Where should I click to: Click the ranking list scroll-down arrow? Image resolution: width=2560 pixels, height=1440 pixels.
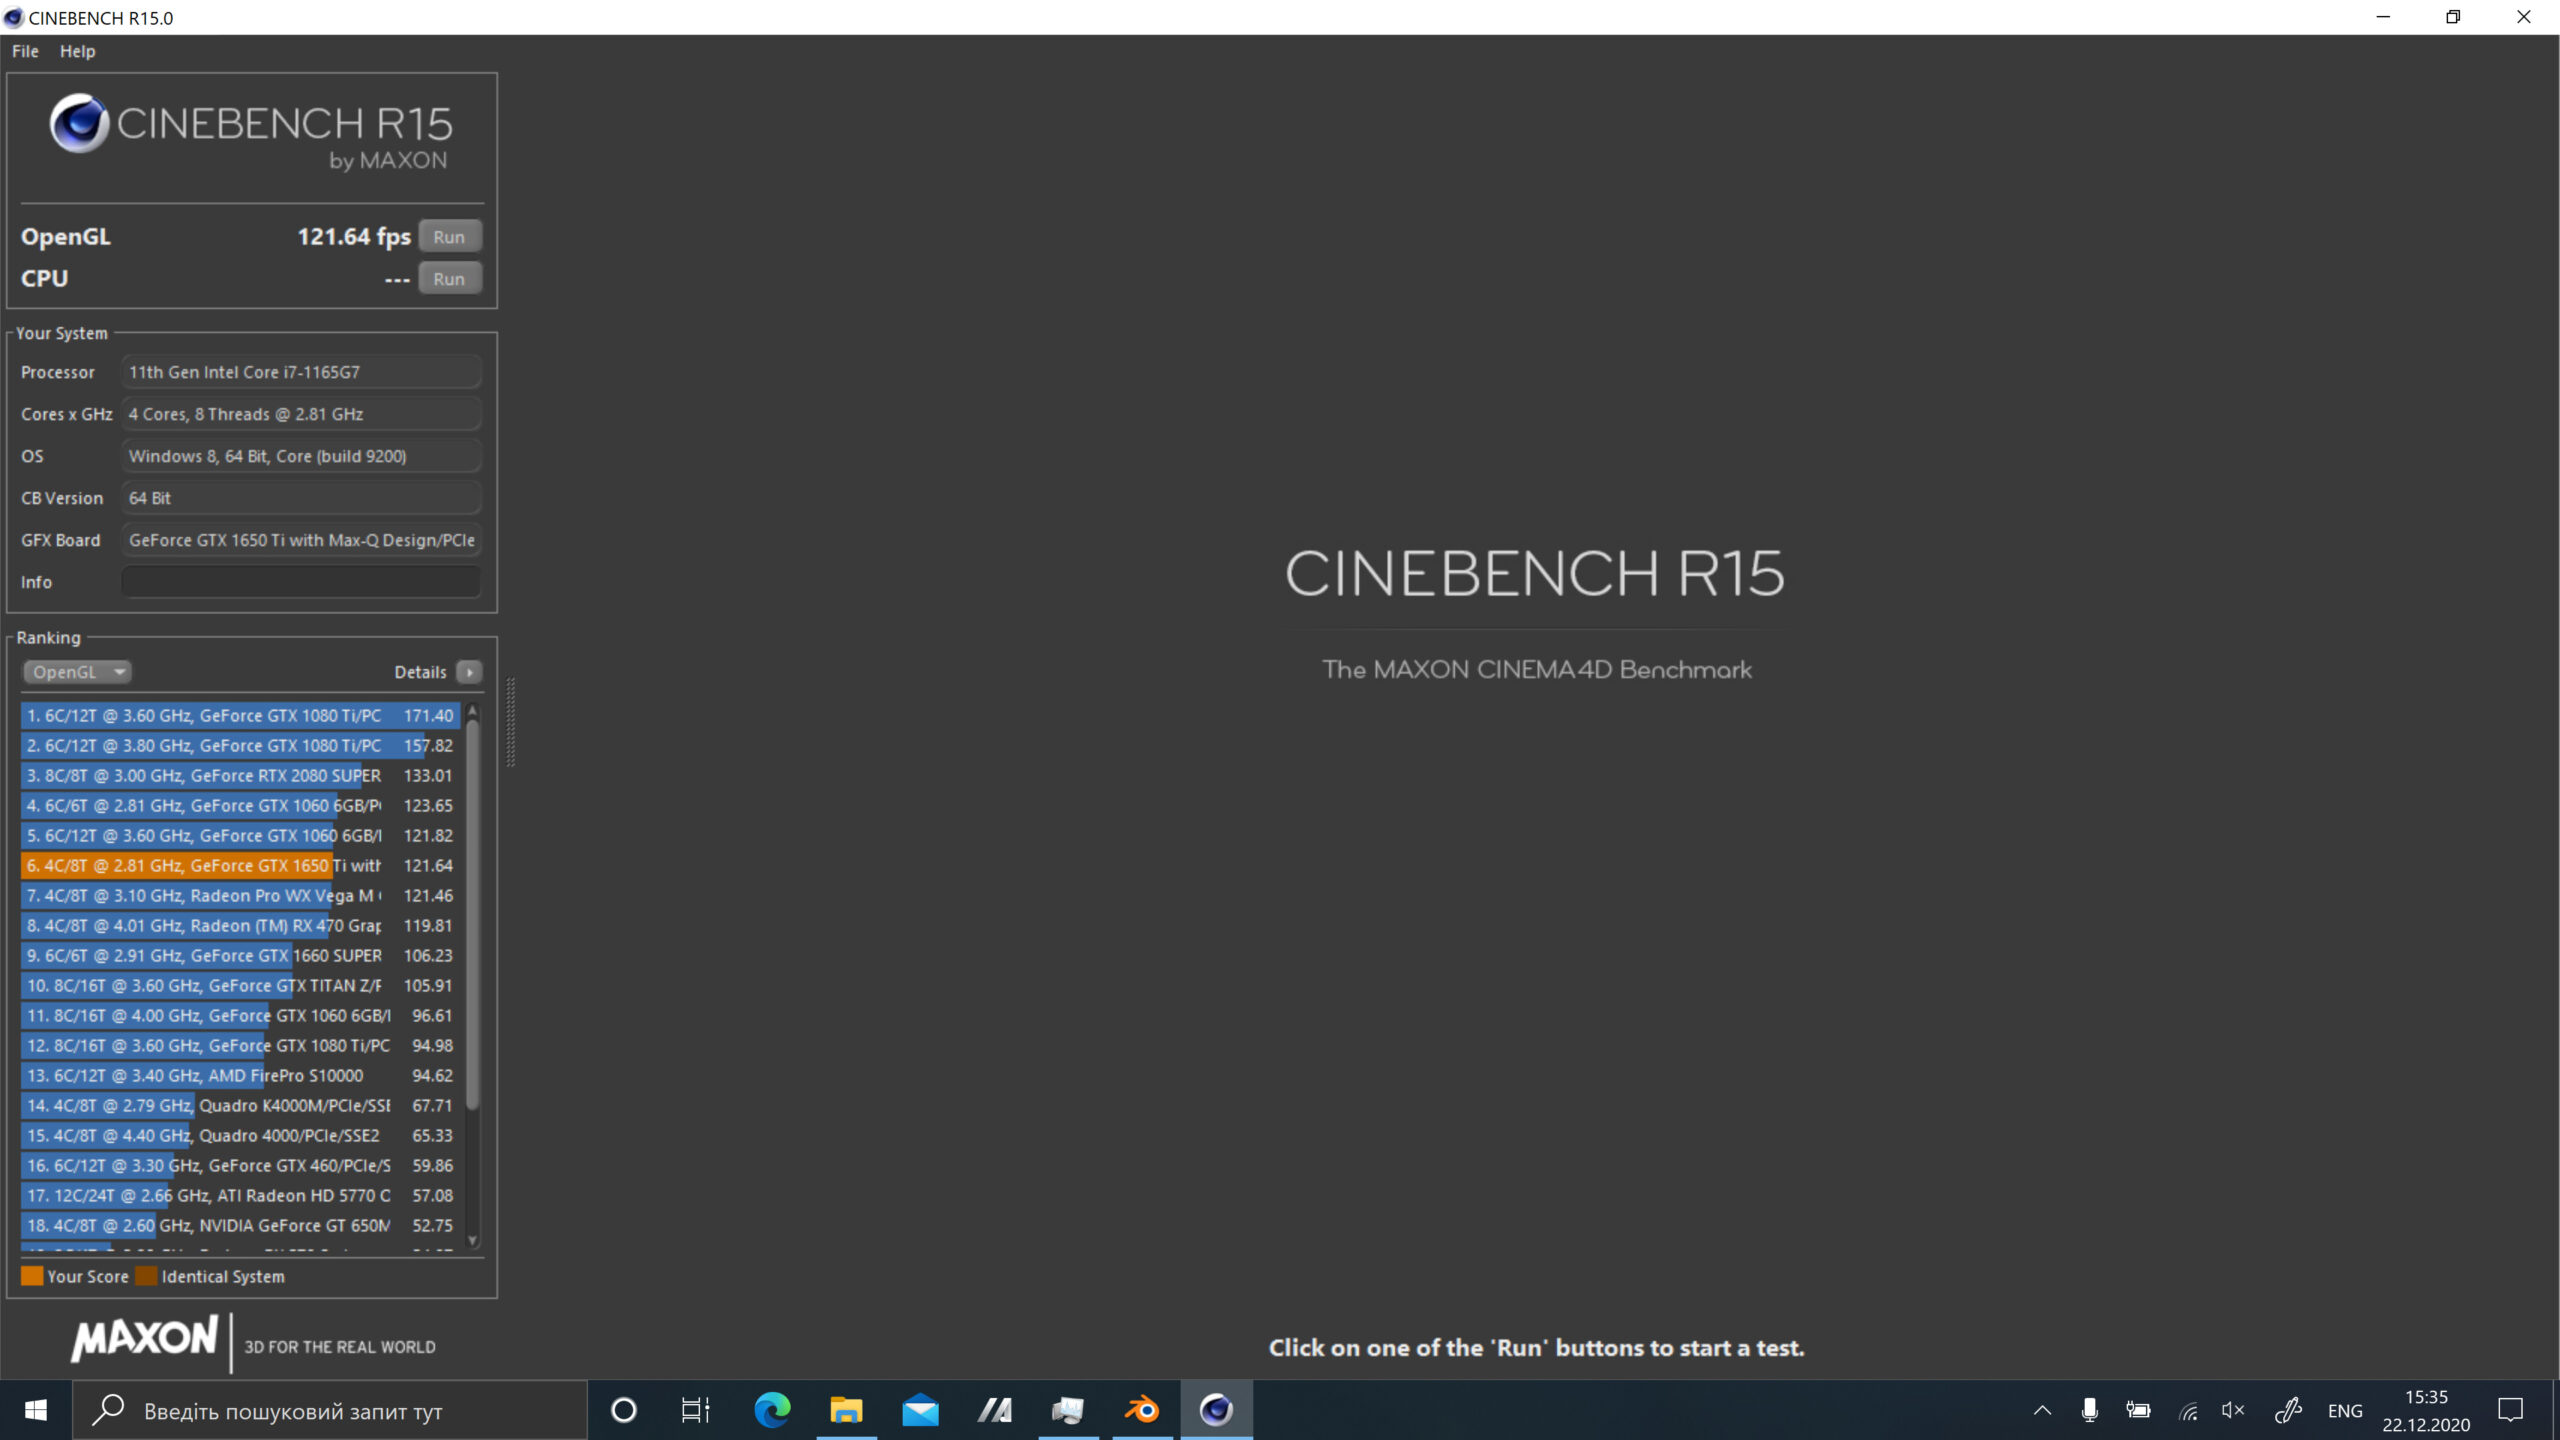pos(472,1240)
